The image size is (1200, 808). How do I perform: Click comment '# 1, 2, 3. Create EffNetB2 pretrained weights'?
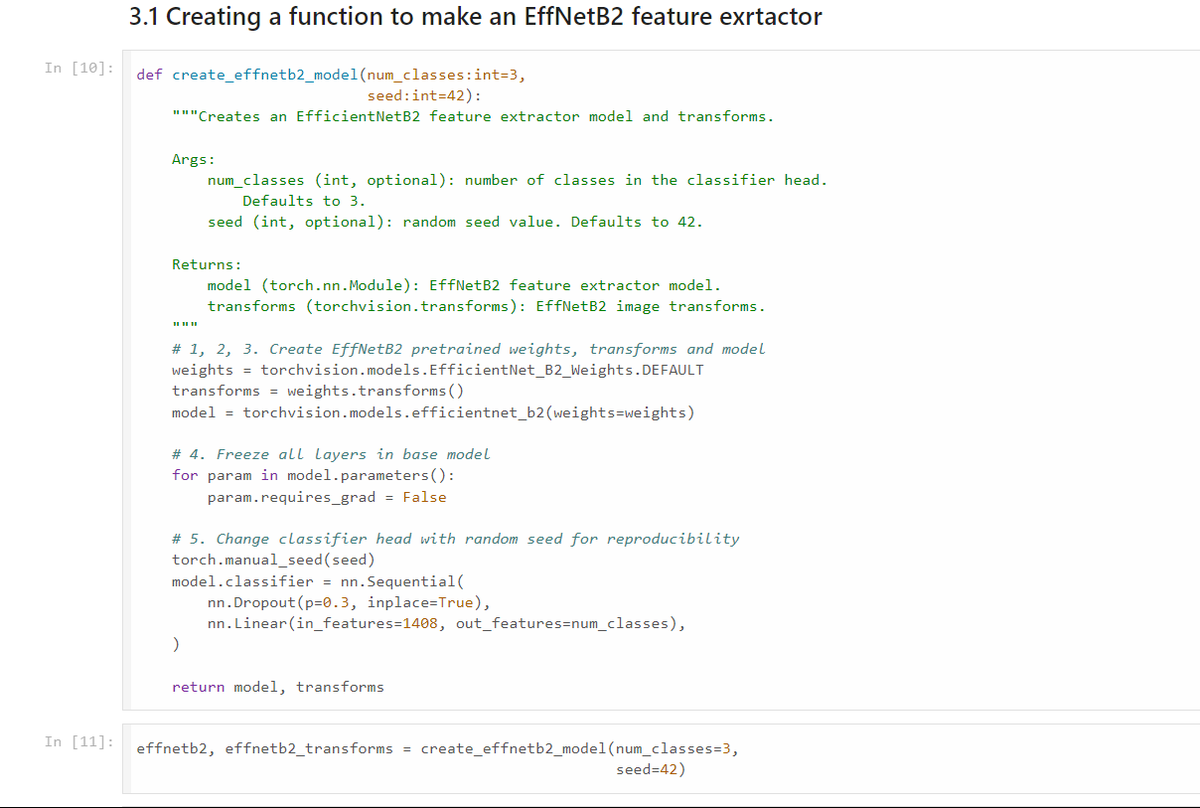(x=469, y=349)
